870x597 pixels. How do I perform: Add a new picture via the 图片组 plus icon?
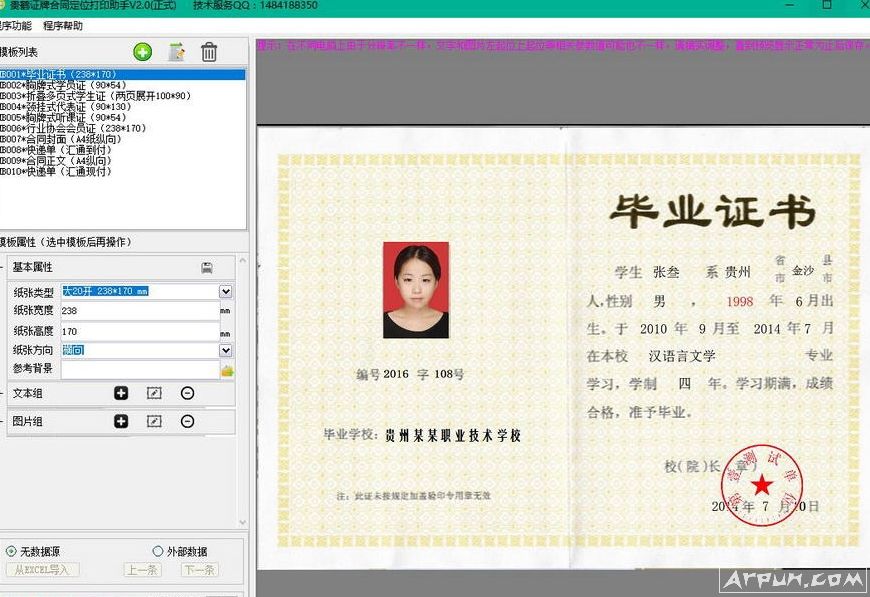(x=123, y=421)
